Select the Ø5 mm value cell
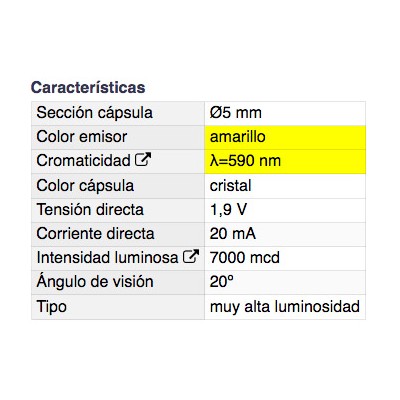 (285, 113)
